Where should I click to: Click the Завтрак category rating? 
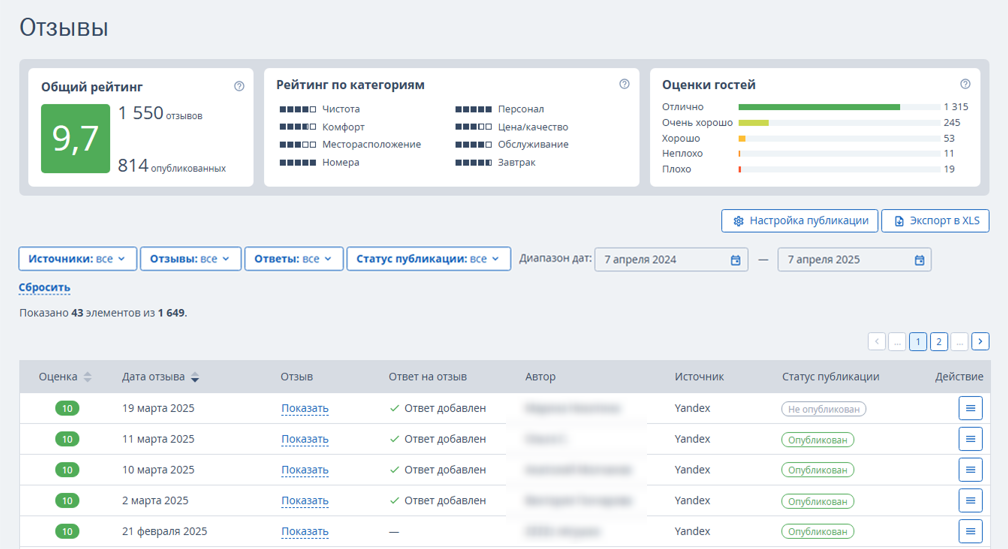tap(495, 163)
